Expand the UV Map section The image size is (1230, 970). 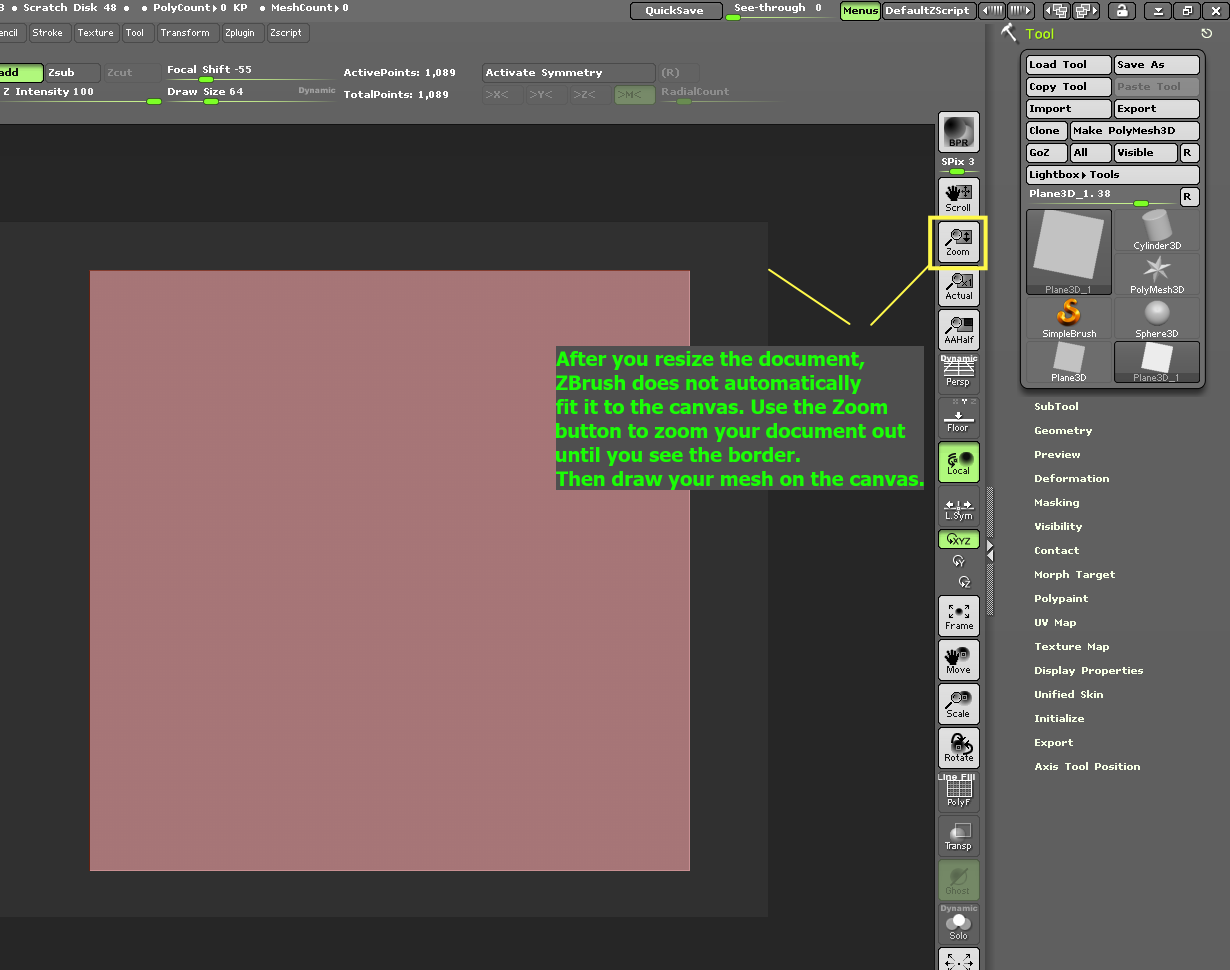[1055, 623]
